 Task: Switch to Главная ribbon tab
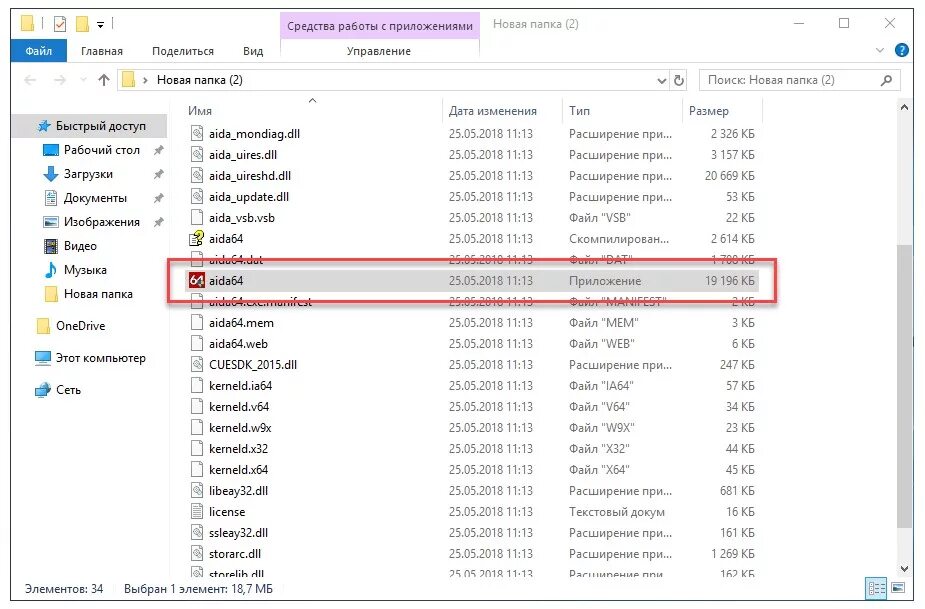(101, 51)
